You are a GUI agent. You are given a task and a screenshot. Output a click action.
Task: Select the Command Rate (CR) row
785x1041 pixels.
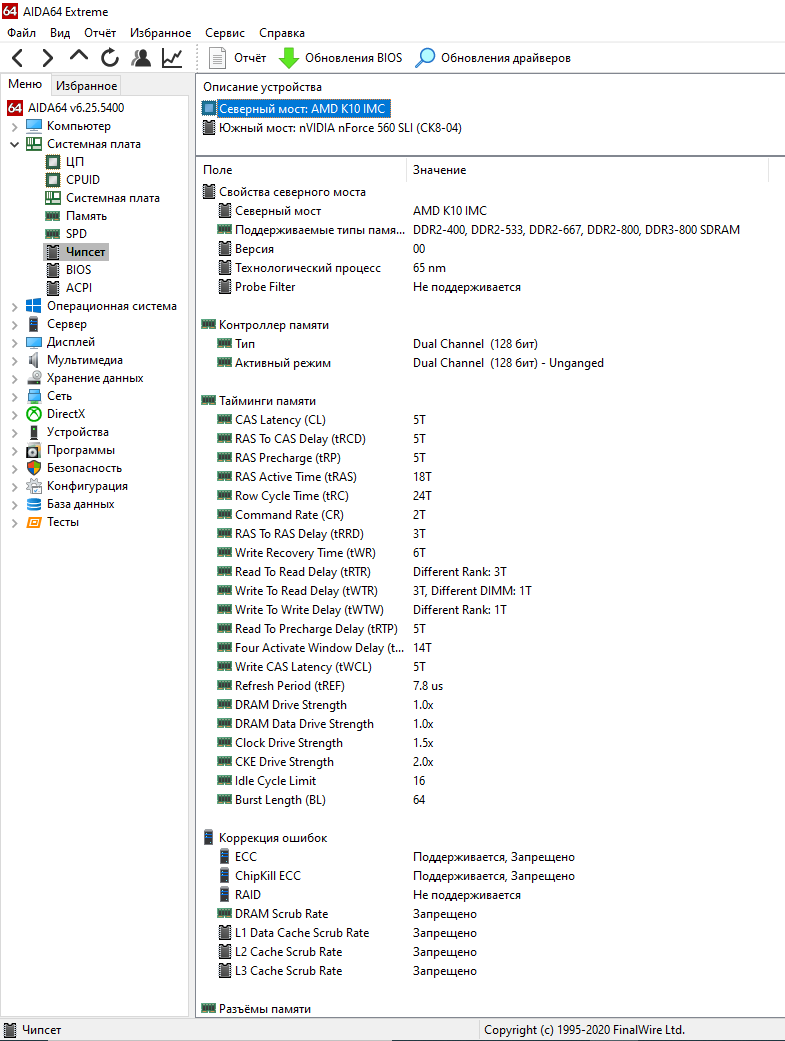tap(490, 515)
